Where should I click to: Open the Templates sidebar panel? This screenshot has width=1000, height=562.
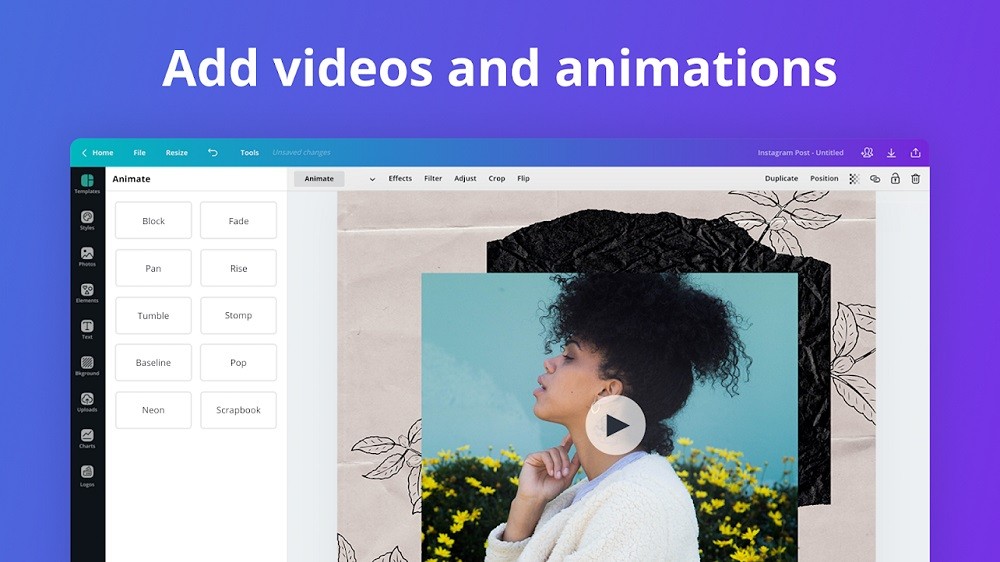pyautogui.click(x=87, y=183)
